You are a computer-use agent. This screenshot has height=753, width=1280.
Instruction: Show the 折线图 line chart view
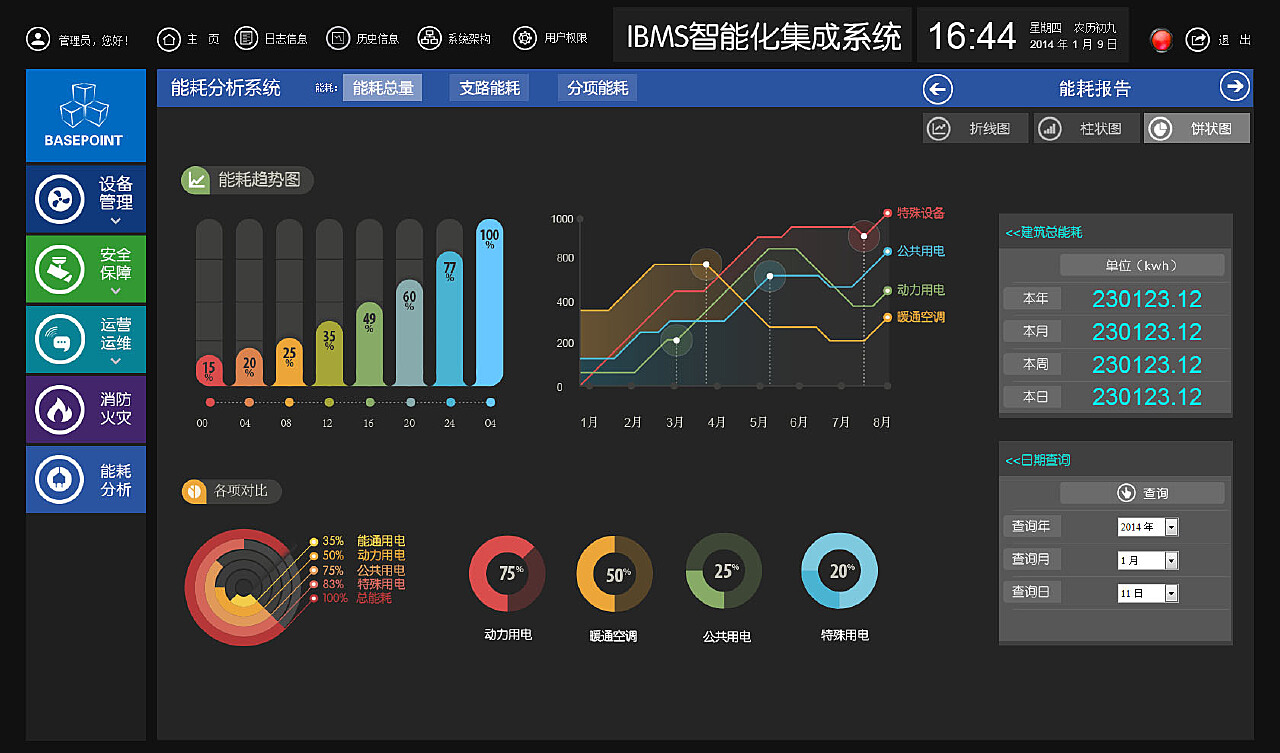pos(976,129)
